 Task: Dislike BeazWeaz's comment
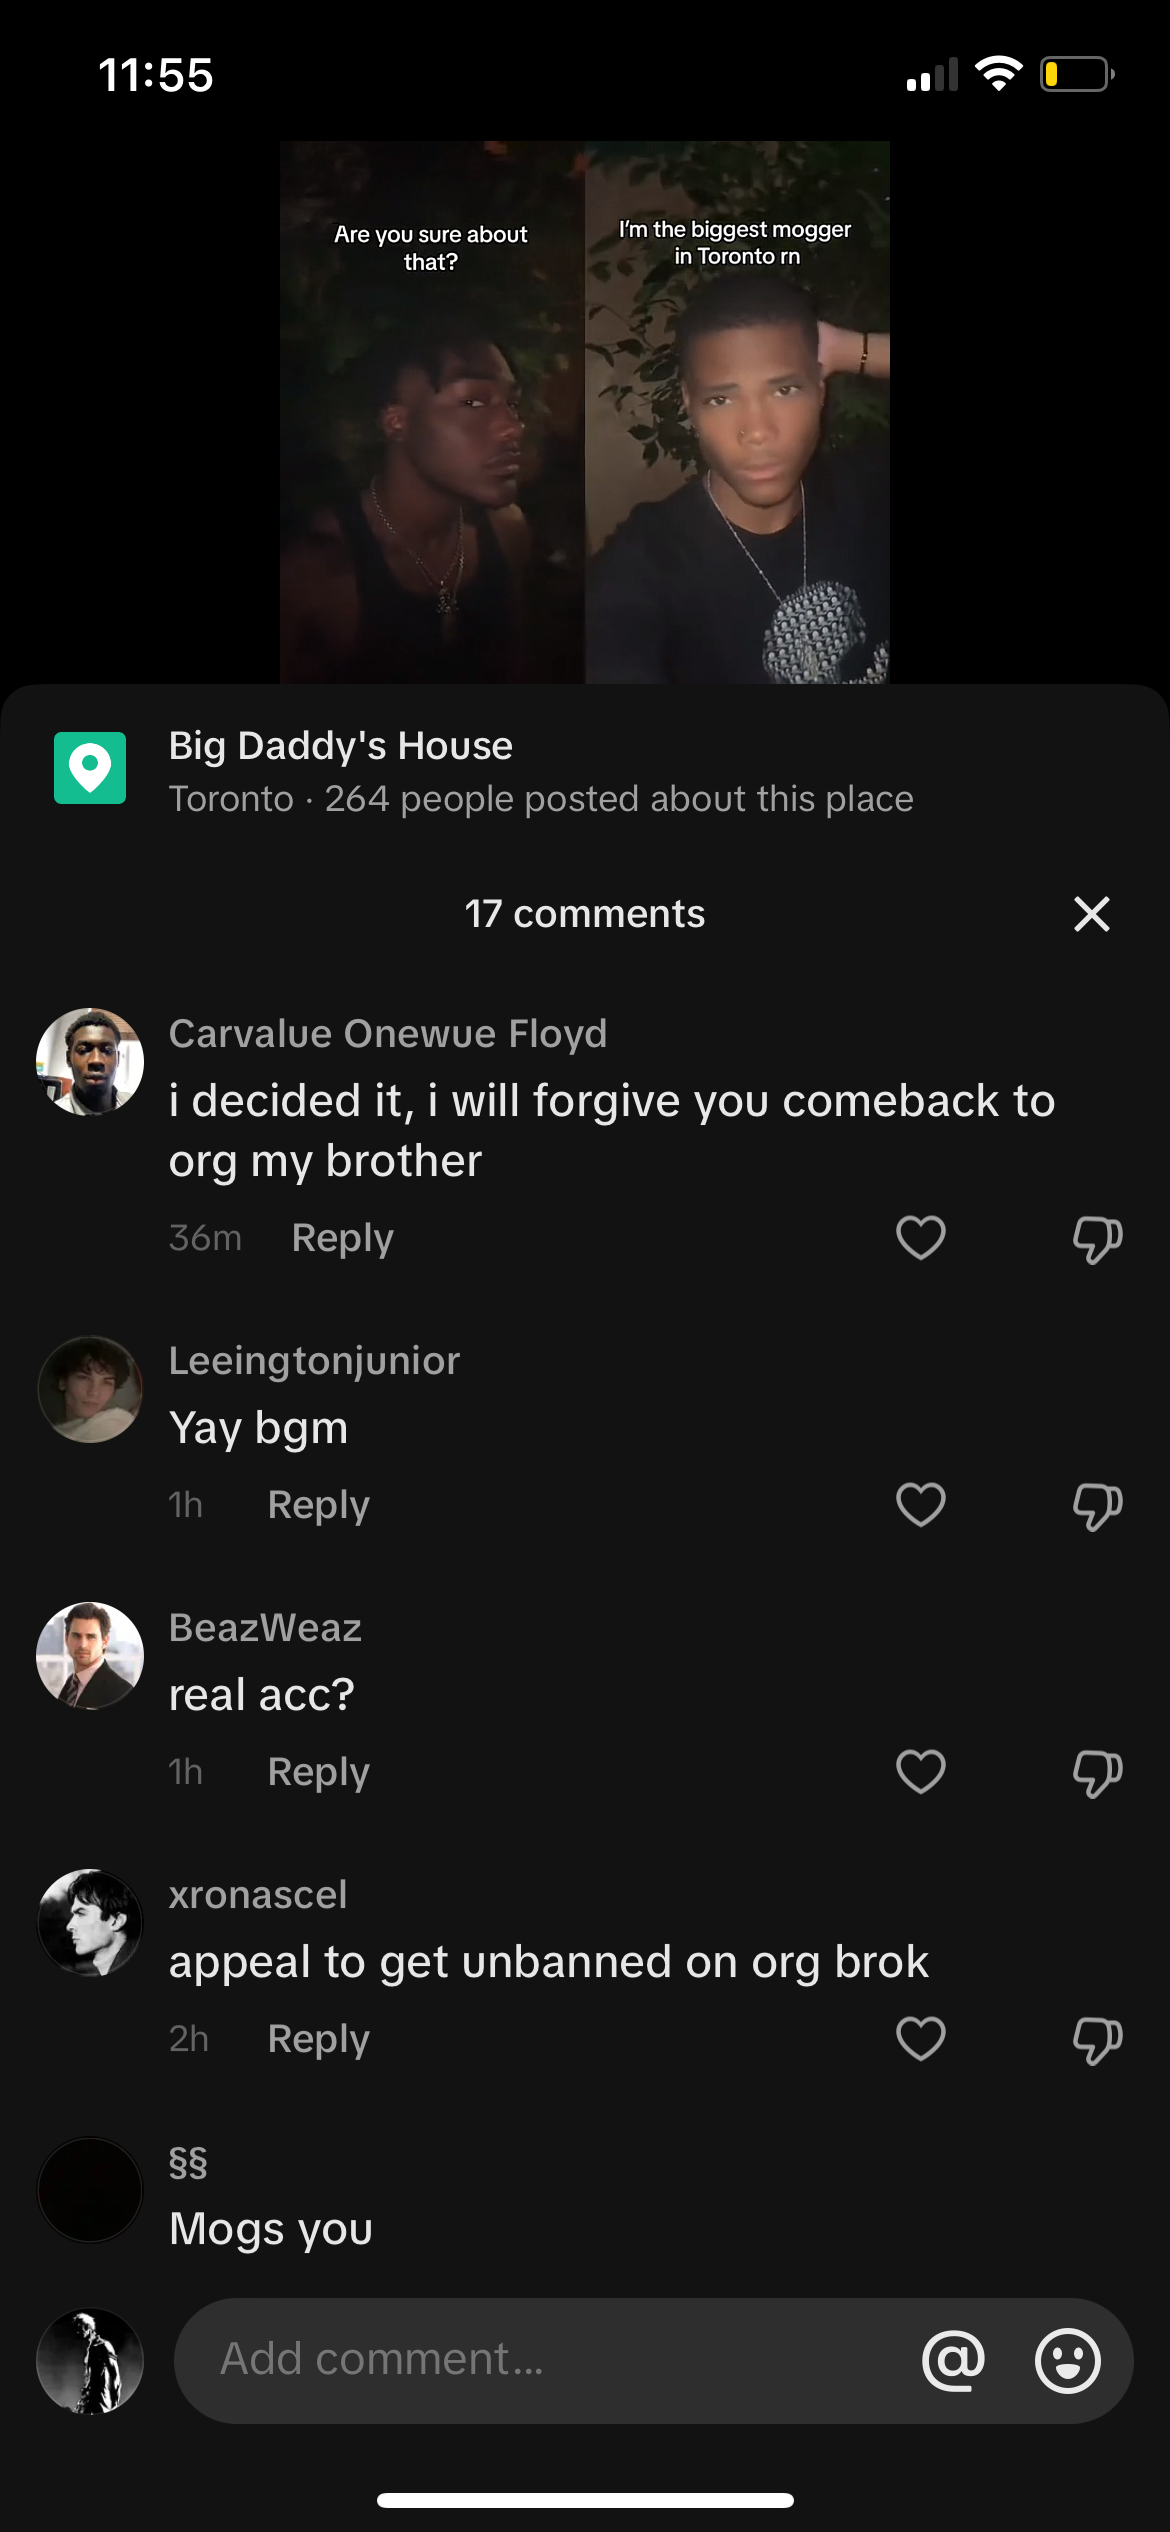pyautogui.click(x=1097, y=1774)
